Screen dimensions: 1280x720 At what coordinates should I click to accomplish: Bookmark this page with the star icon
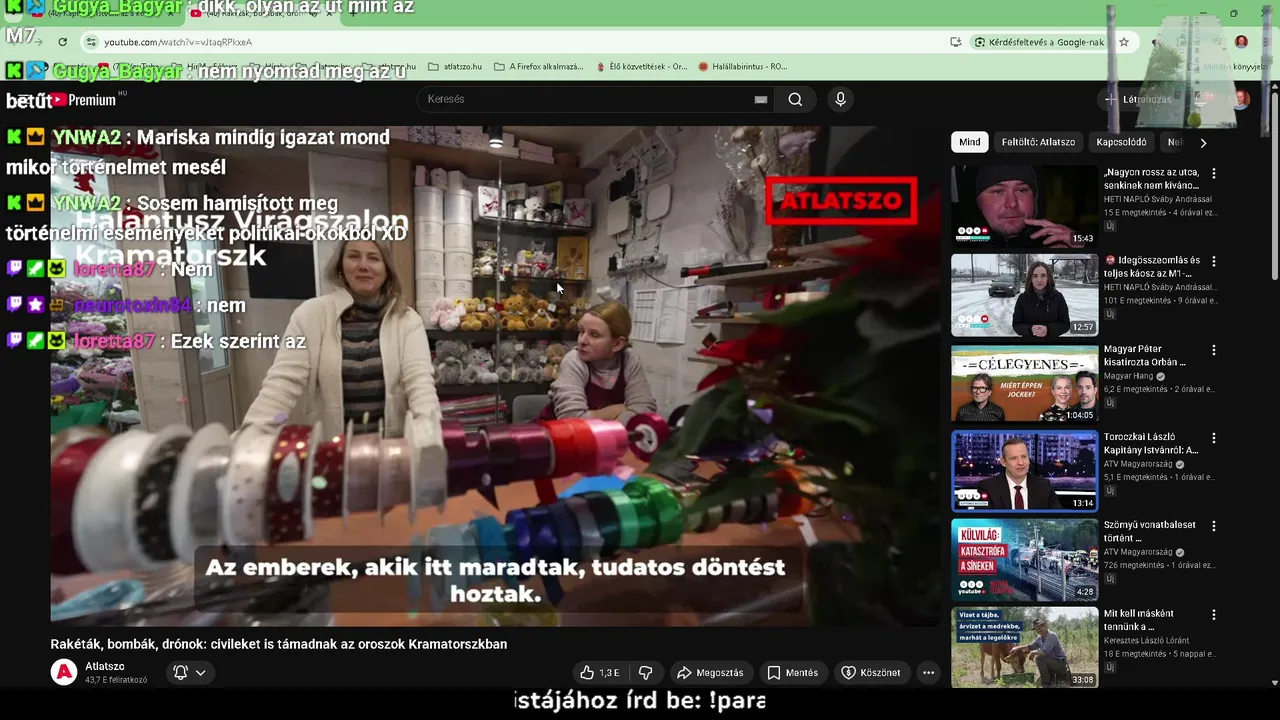1124,42
